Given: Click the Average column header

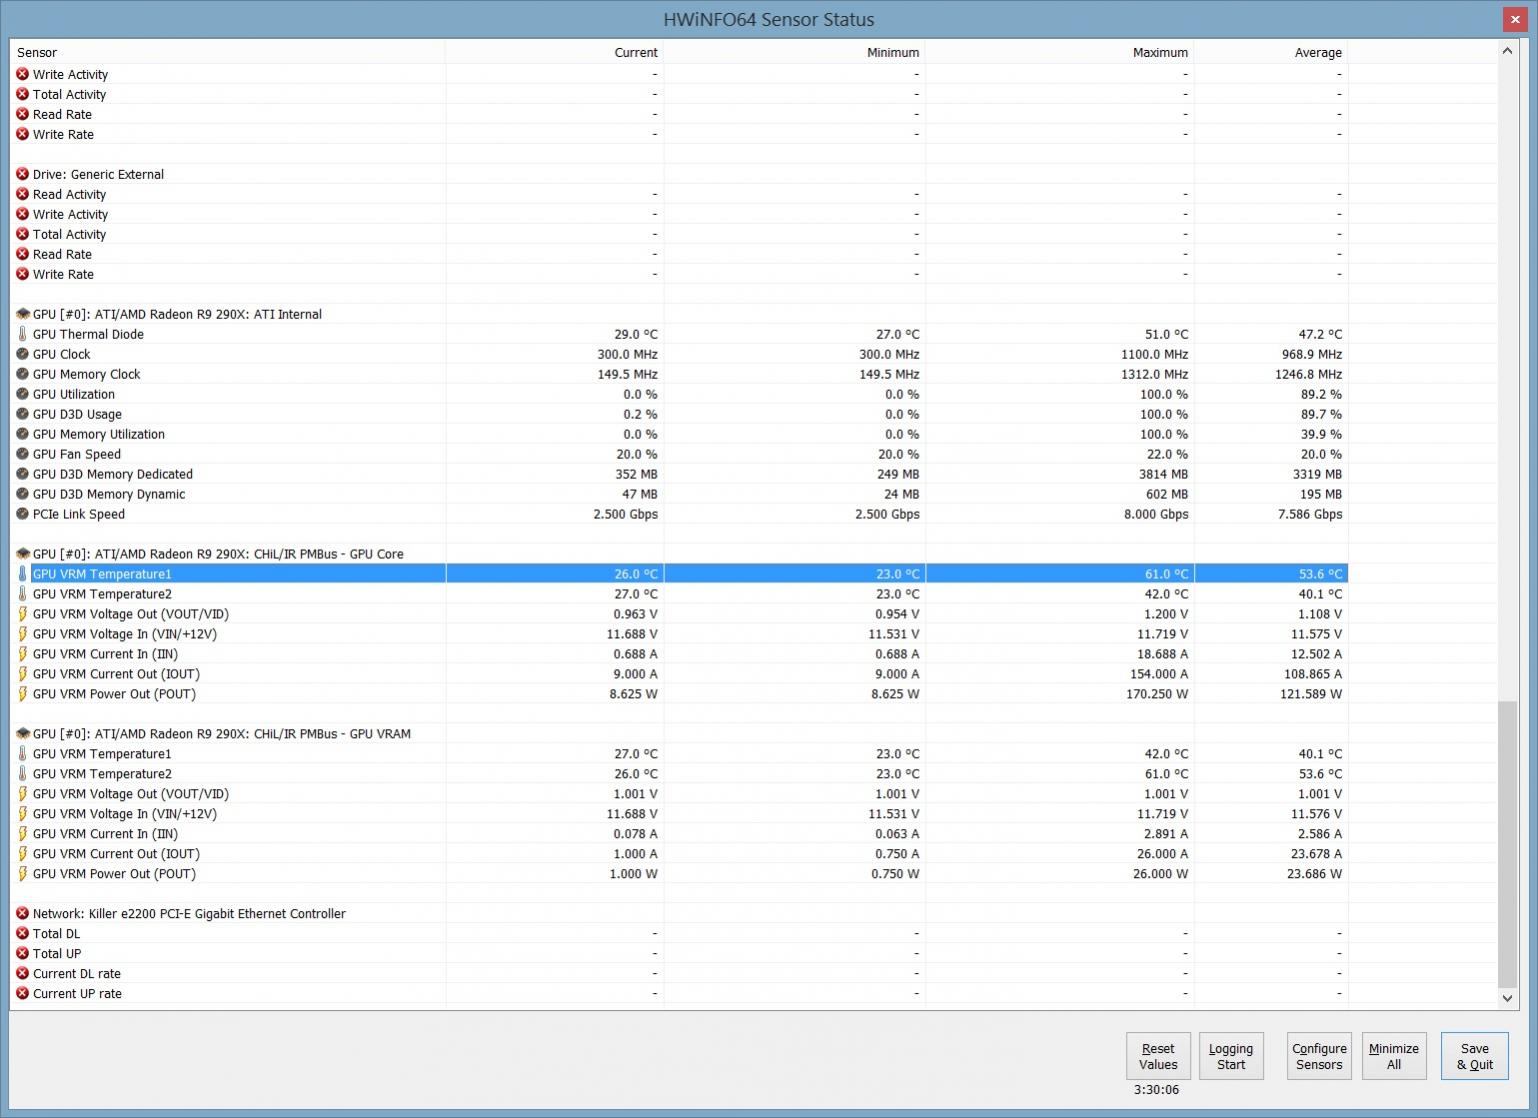Looking at the screenshot, I should 1271,52.
